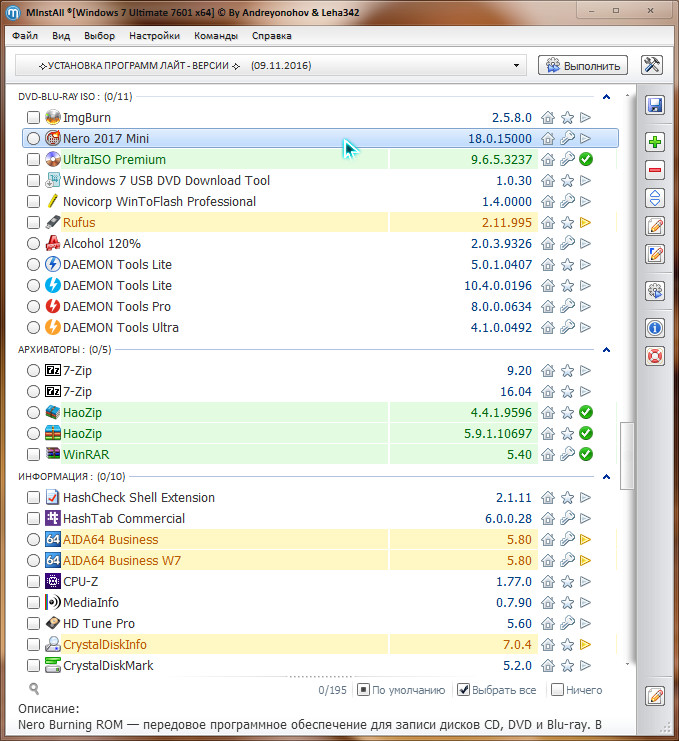Check the Rufus checkbox

point(33,222)
